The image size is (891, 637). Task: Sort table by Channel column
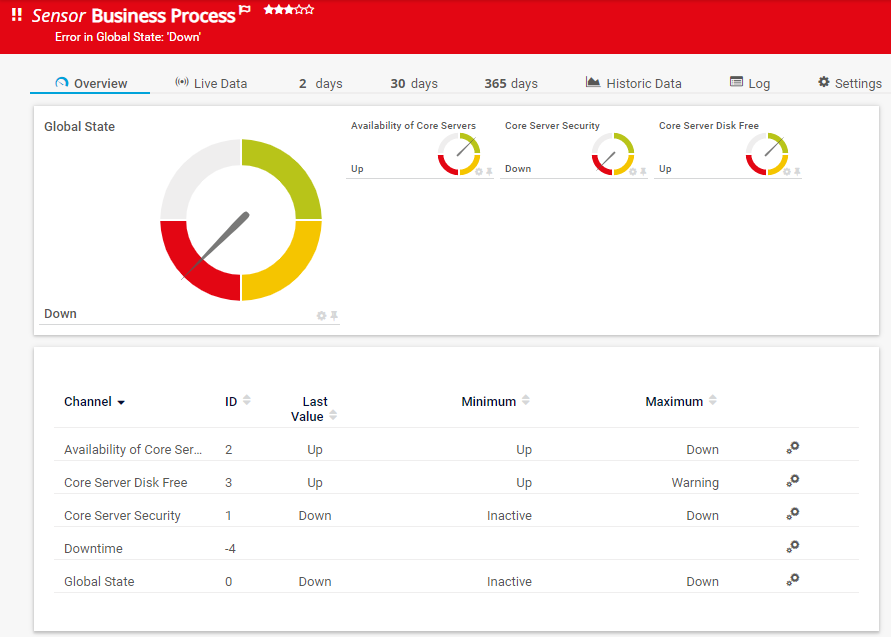[94, 402]
